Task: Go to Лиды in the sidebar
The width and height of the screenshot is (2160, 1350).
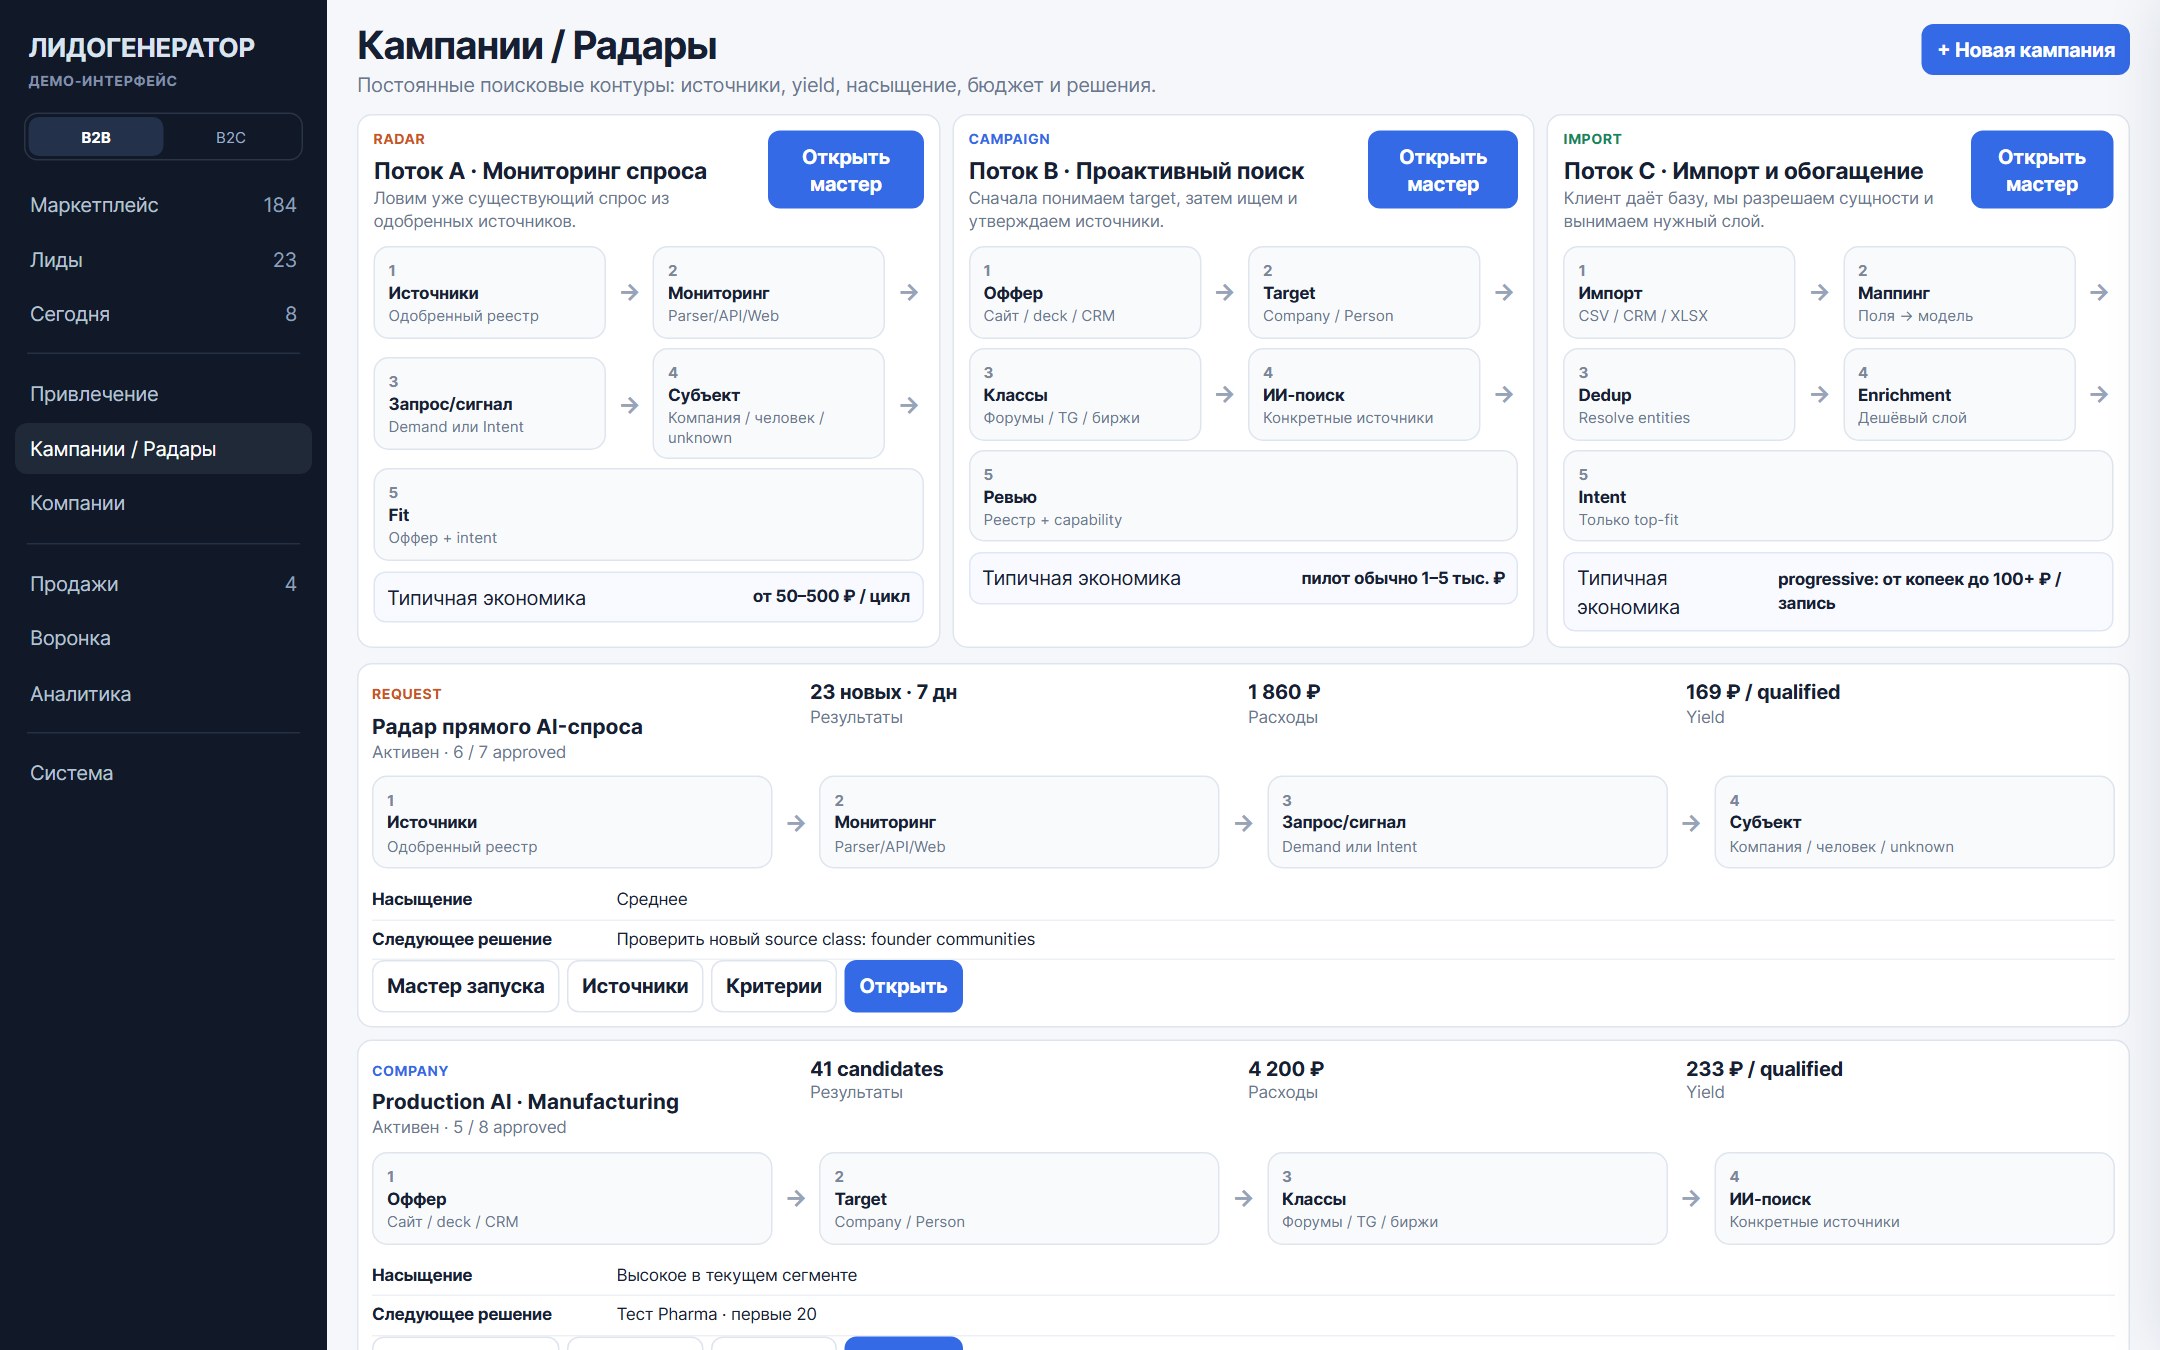Action: click(x=163, y=260)
